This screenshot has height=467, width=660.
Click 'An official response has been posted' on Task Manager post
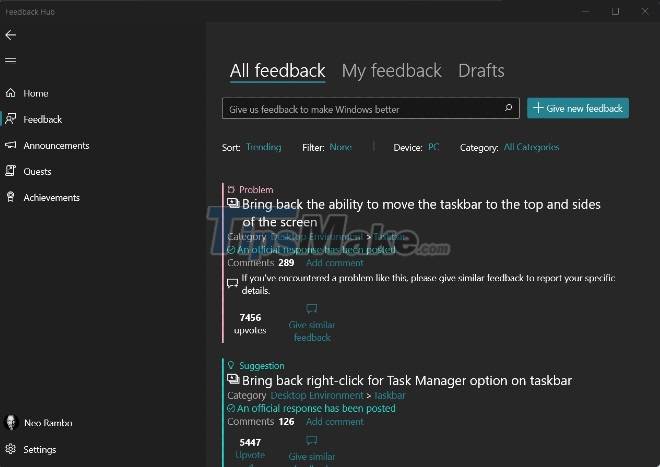pyautogui.click(x=316, y=408)
